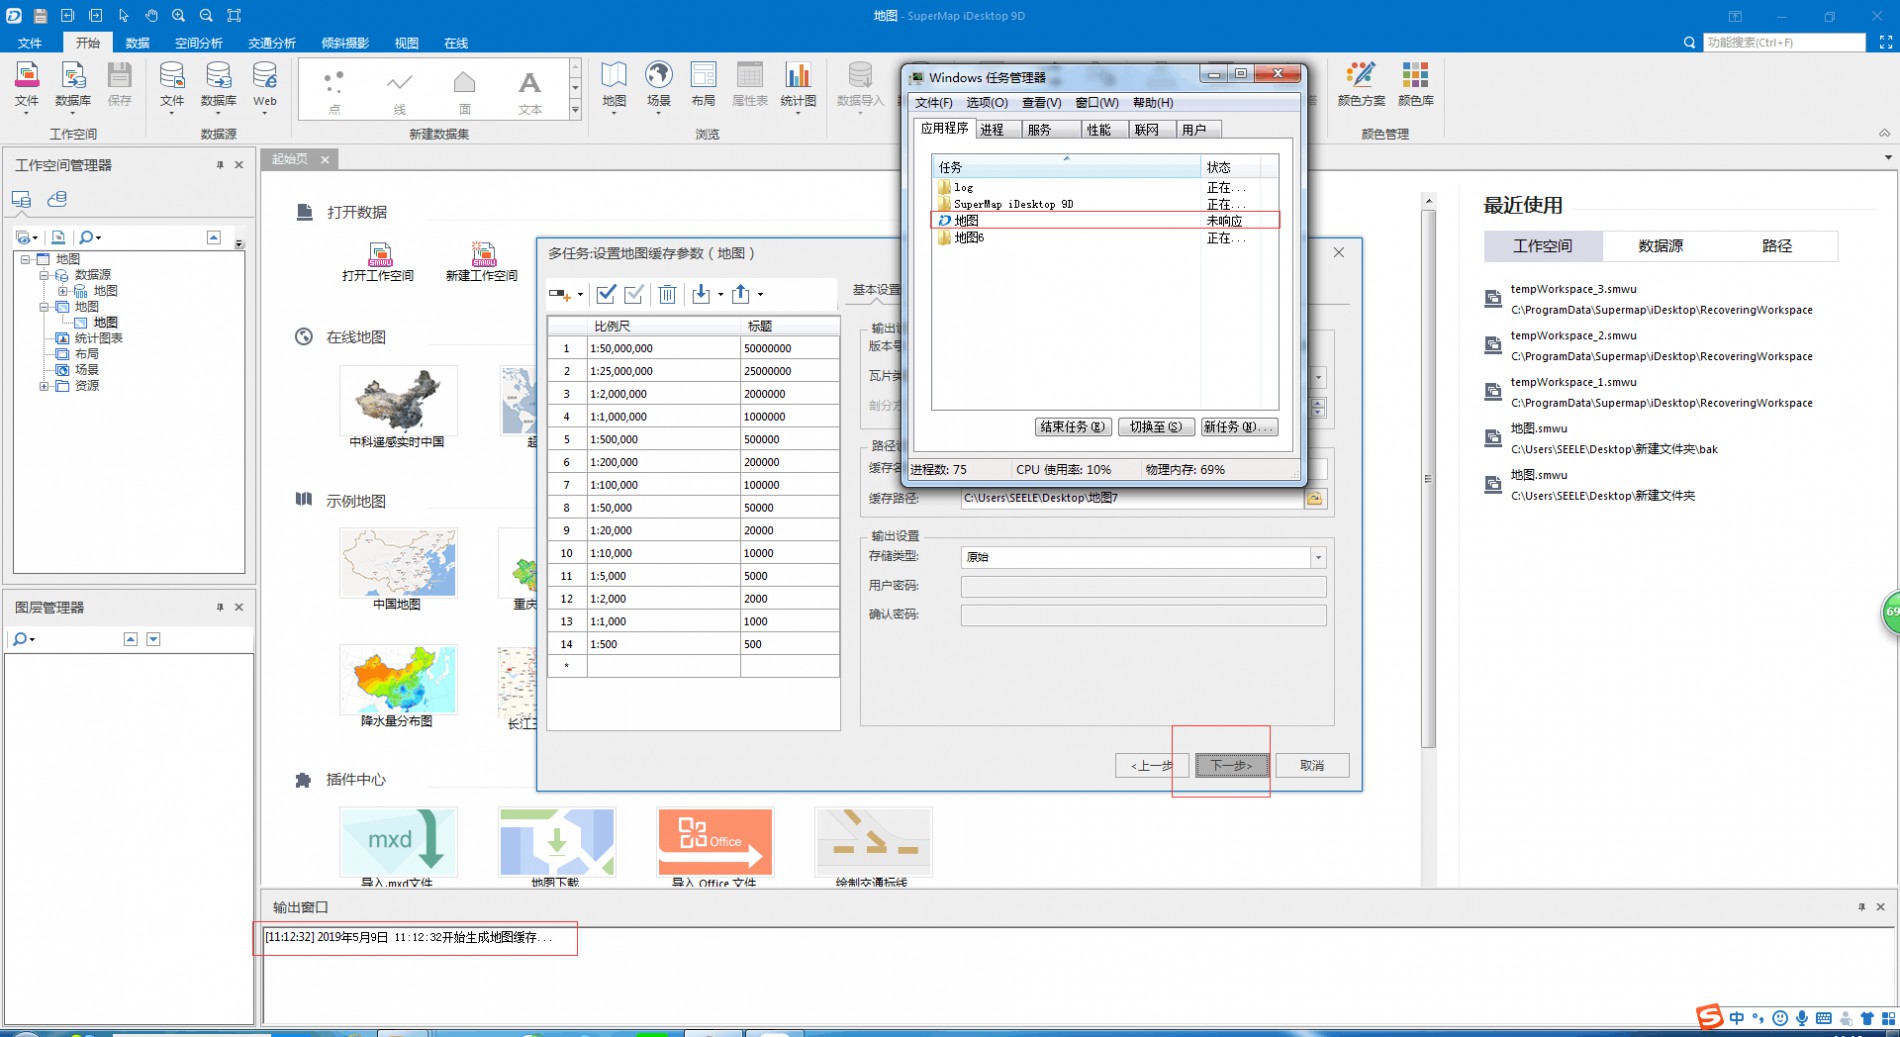Open the add scale dropdown arrow
Viewport: 1900px width, 1037px height.
coord(580,294)
